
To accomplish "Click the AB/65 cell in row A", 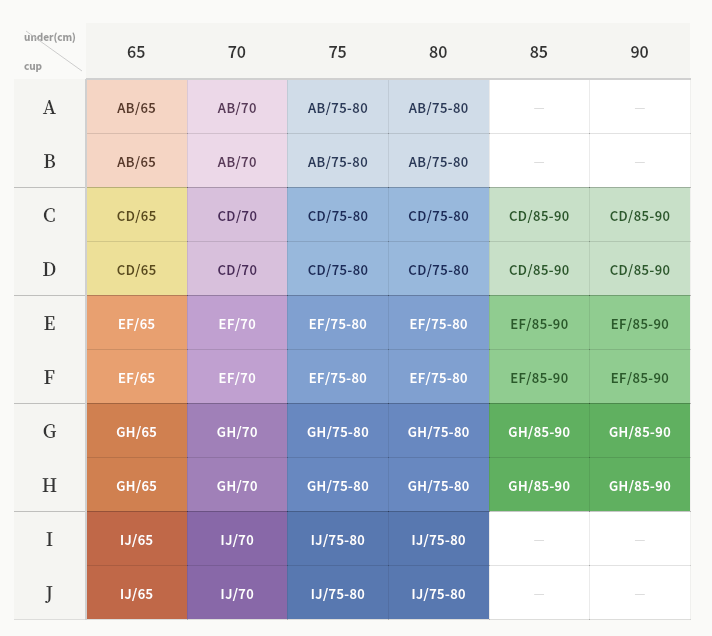I will click(x=136, y=108).
